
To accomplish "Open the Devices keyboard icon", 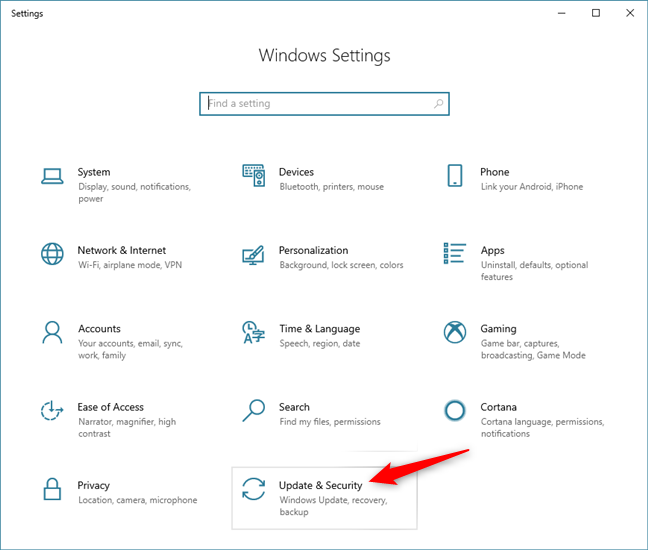I will coord(254,176).
